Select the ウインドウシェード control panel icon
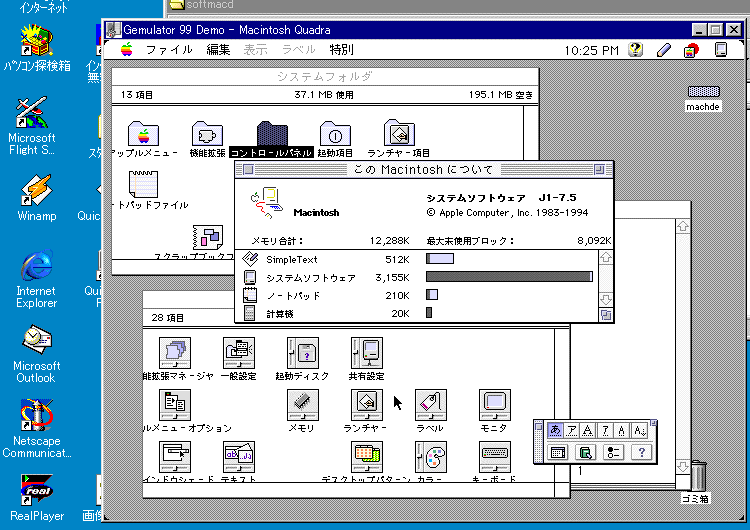Viewport: 750px width, 530px height. point(175,456)
